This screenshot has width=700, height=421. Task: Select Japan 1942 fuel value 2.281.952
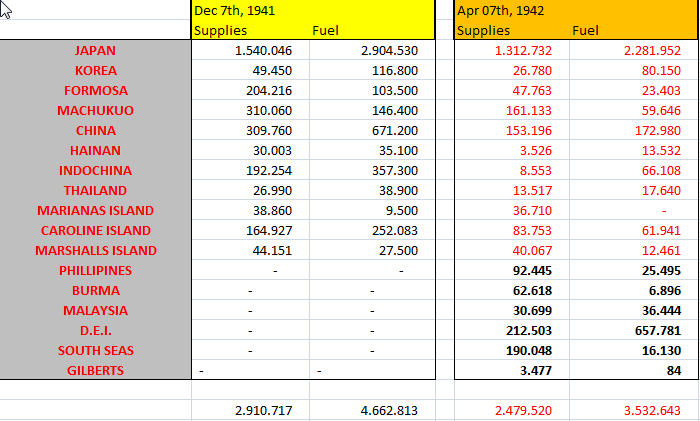coord(633,50)
